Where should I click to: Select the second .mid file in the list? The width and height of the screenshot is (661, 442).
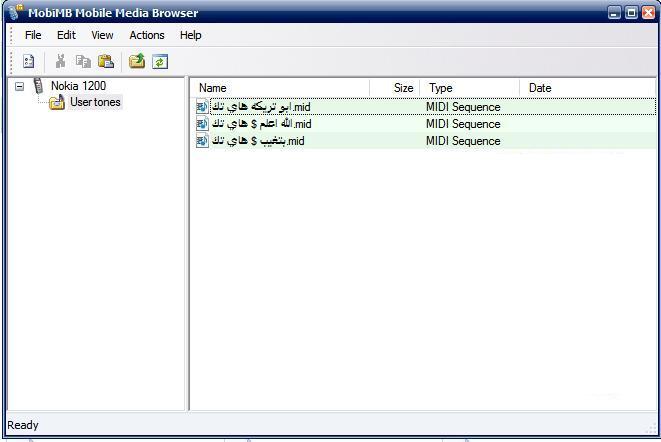point(260,124)
